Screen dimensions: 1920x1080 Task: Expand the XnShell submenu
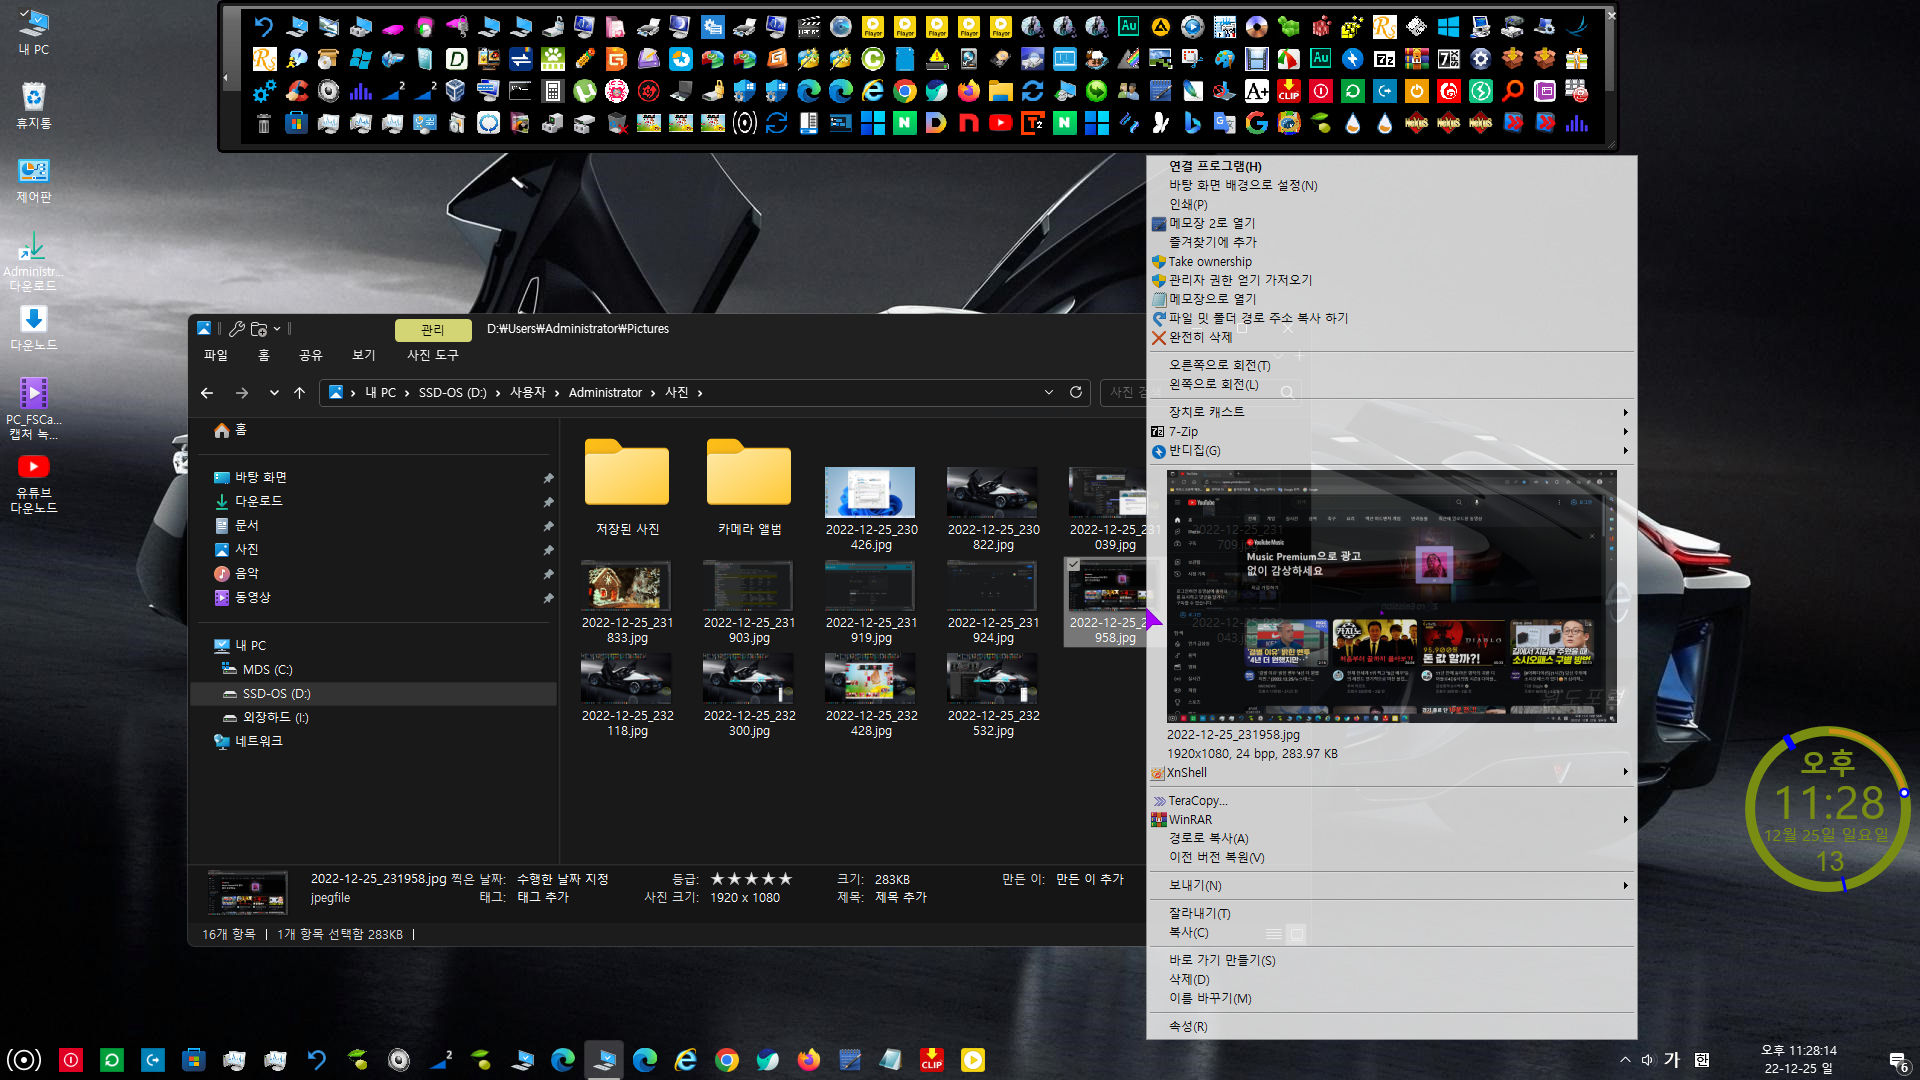click(x=1391, y=773)
